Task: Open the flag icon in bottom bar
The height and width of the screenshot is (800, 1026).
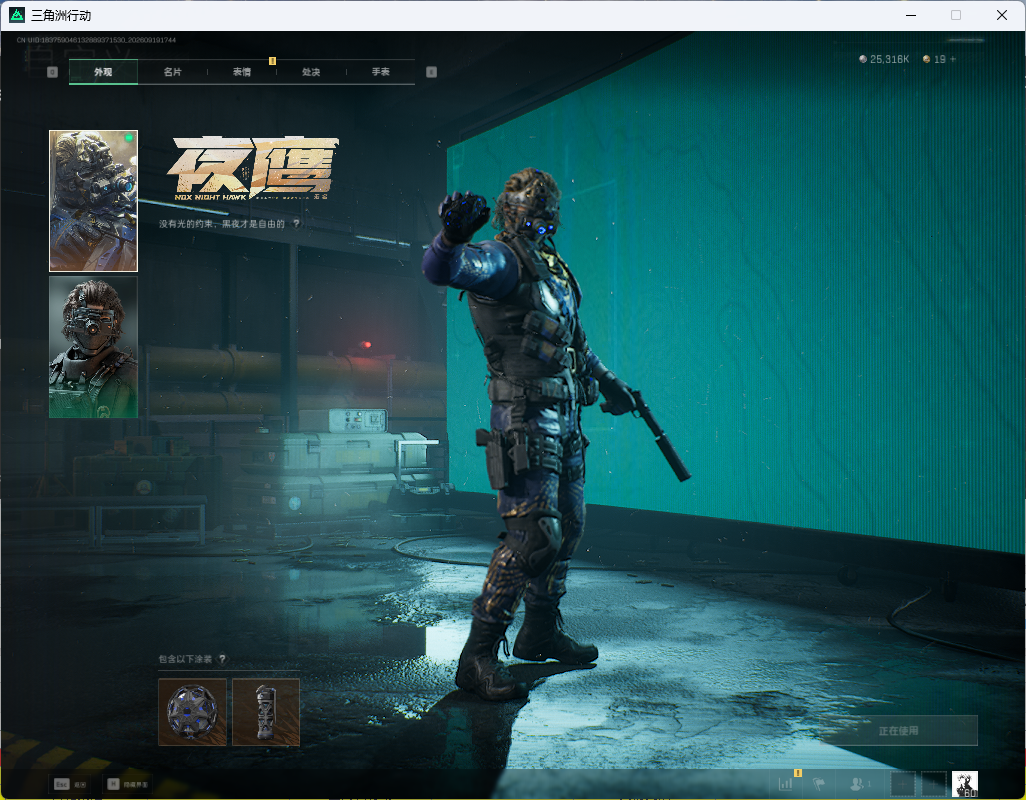Action: [x=819, y=784]
